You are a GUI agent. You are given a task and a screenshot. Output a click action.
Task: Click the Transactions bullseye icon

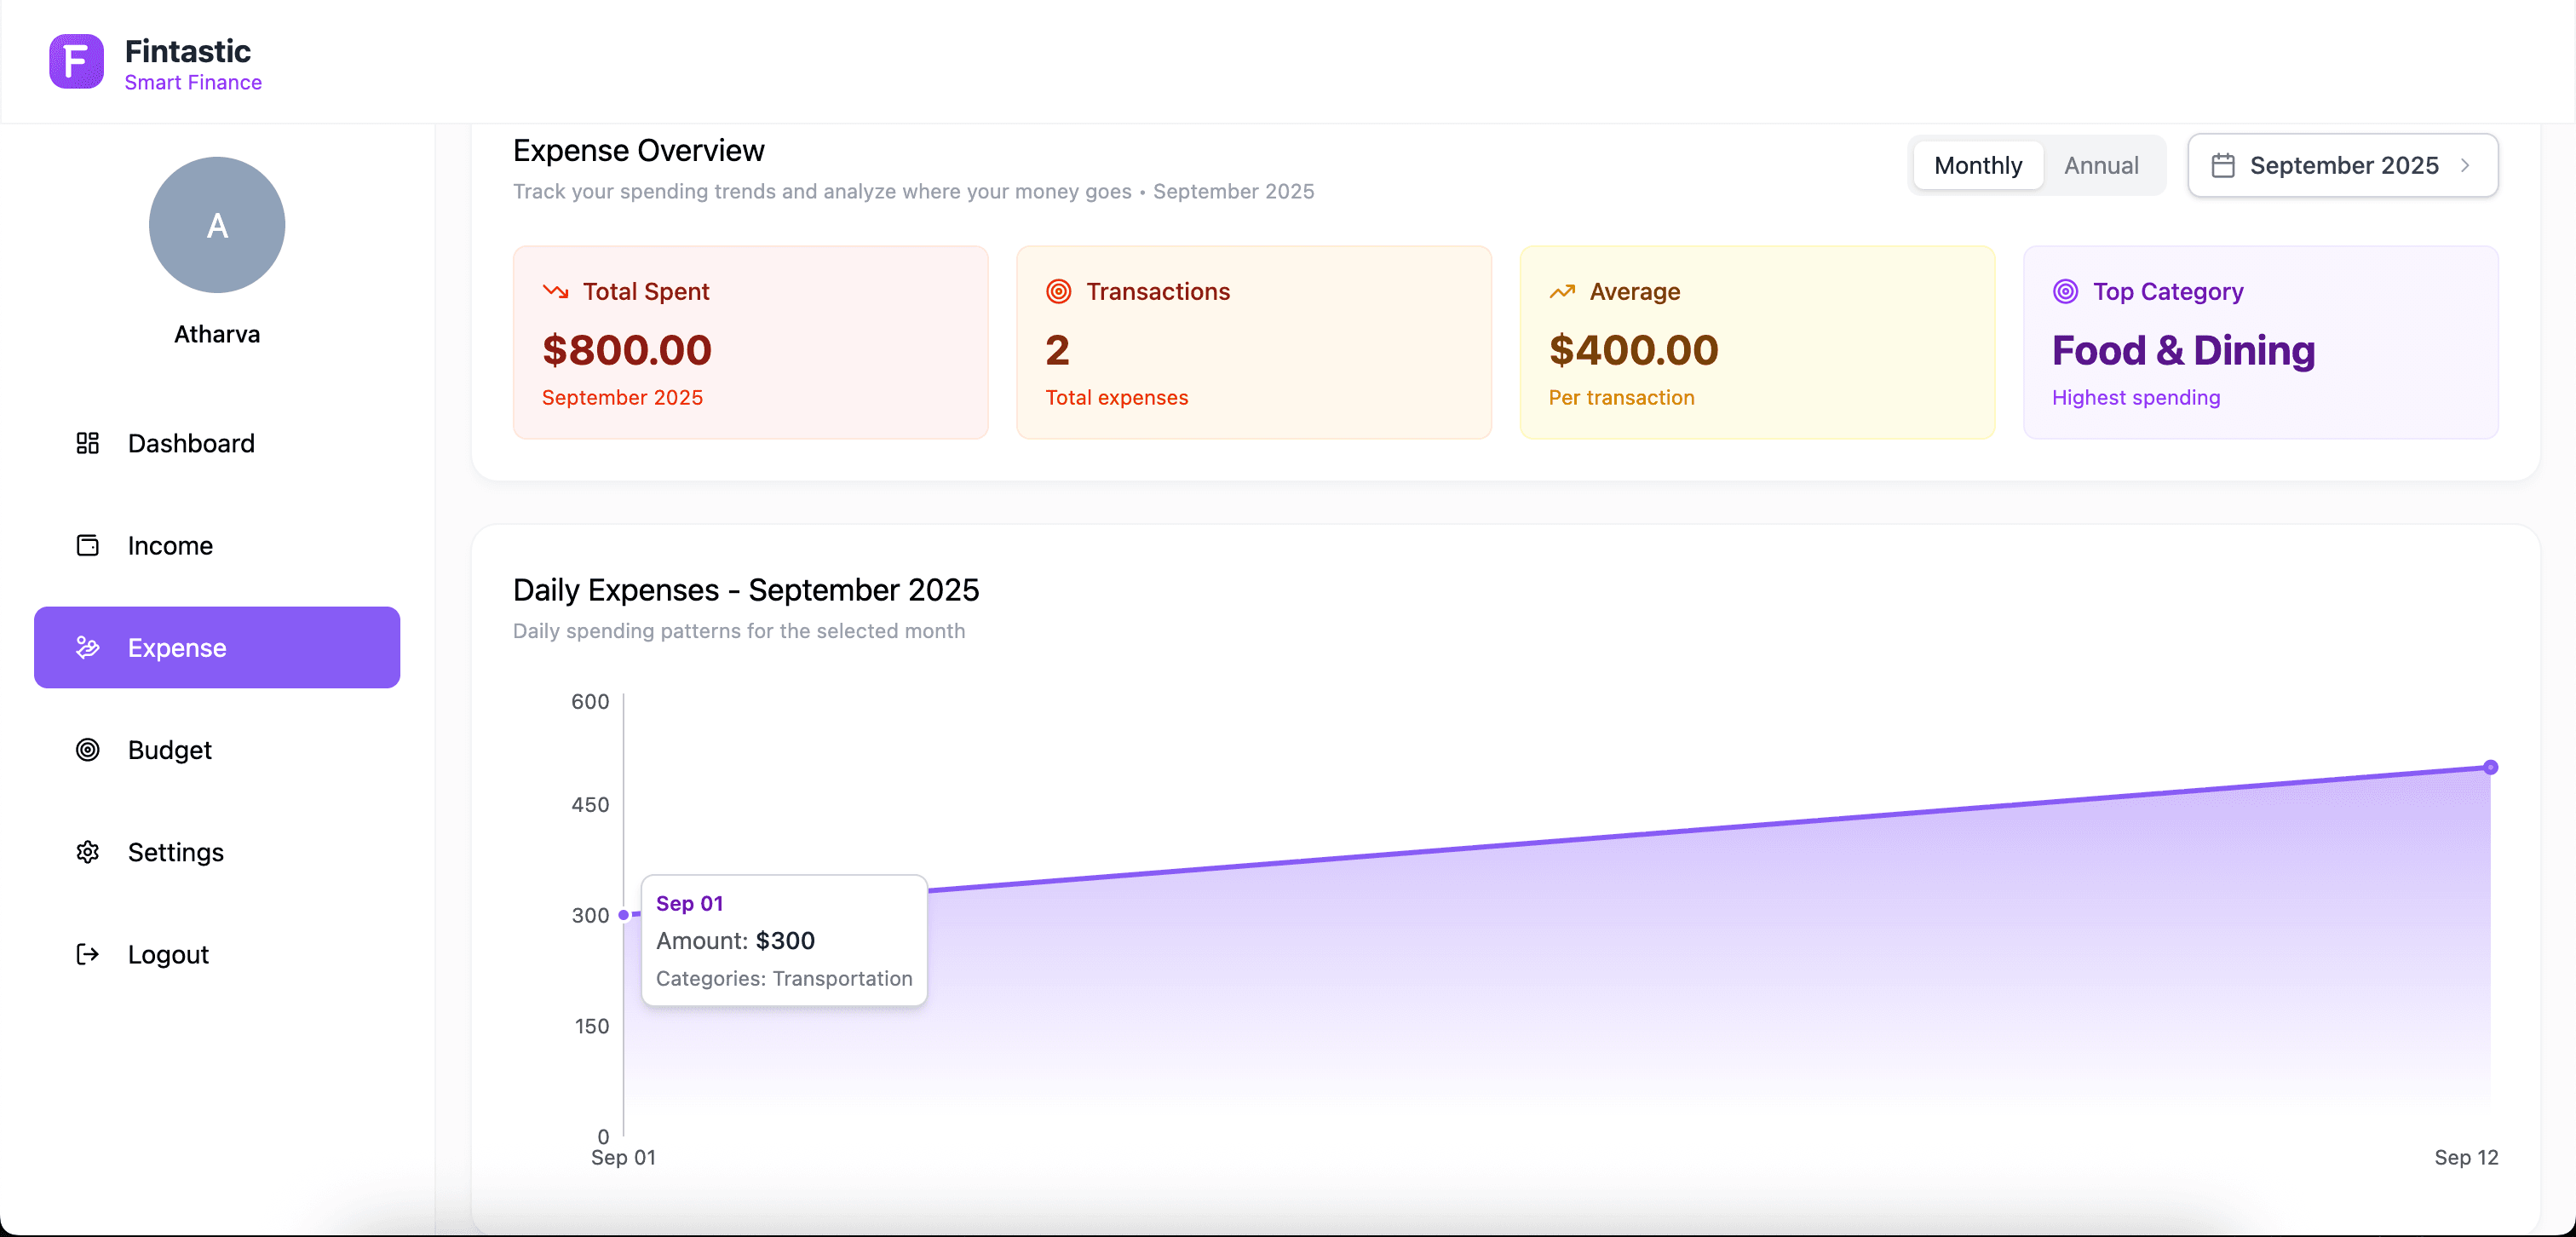coord(1059,291)
